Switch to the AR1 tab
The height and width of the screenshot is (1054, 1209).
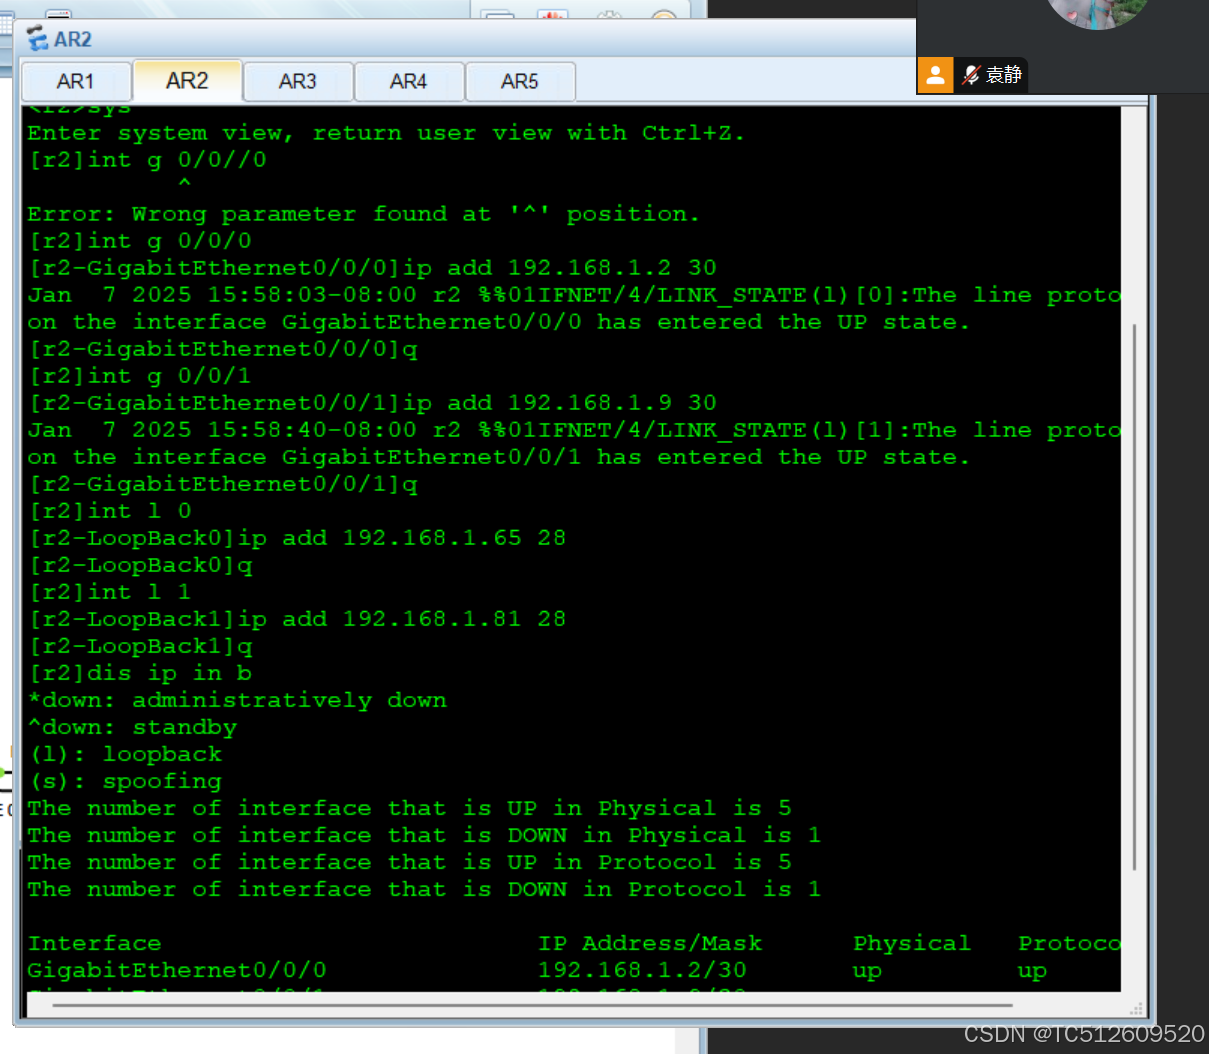pyautogui.click(x=76, y=81)
